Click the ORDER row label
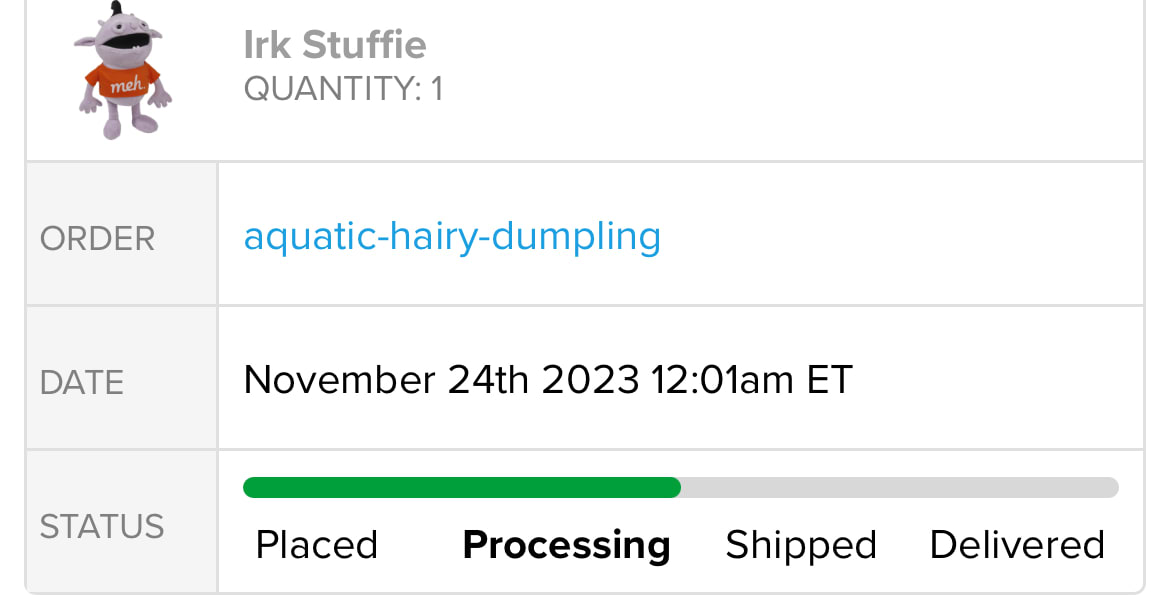This screenshot has width=1170, height=599. click(x=97, y=239)
